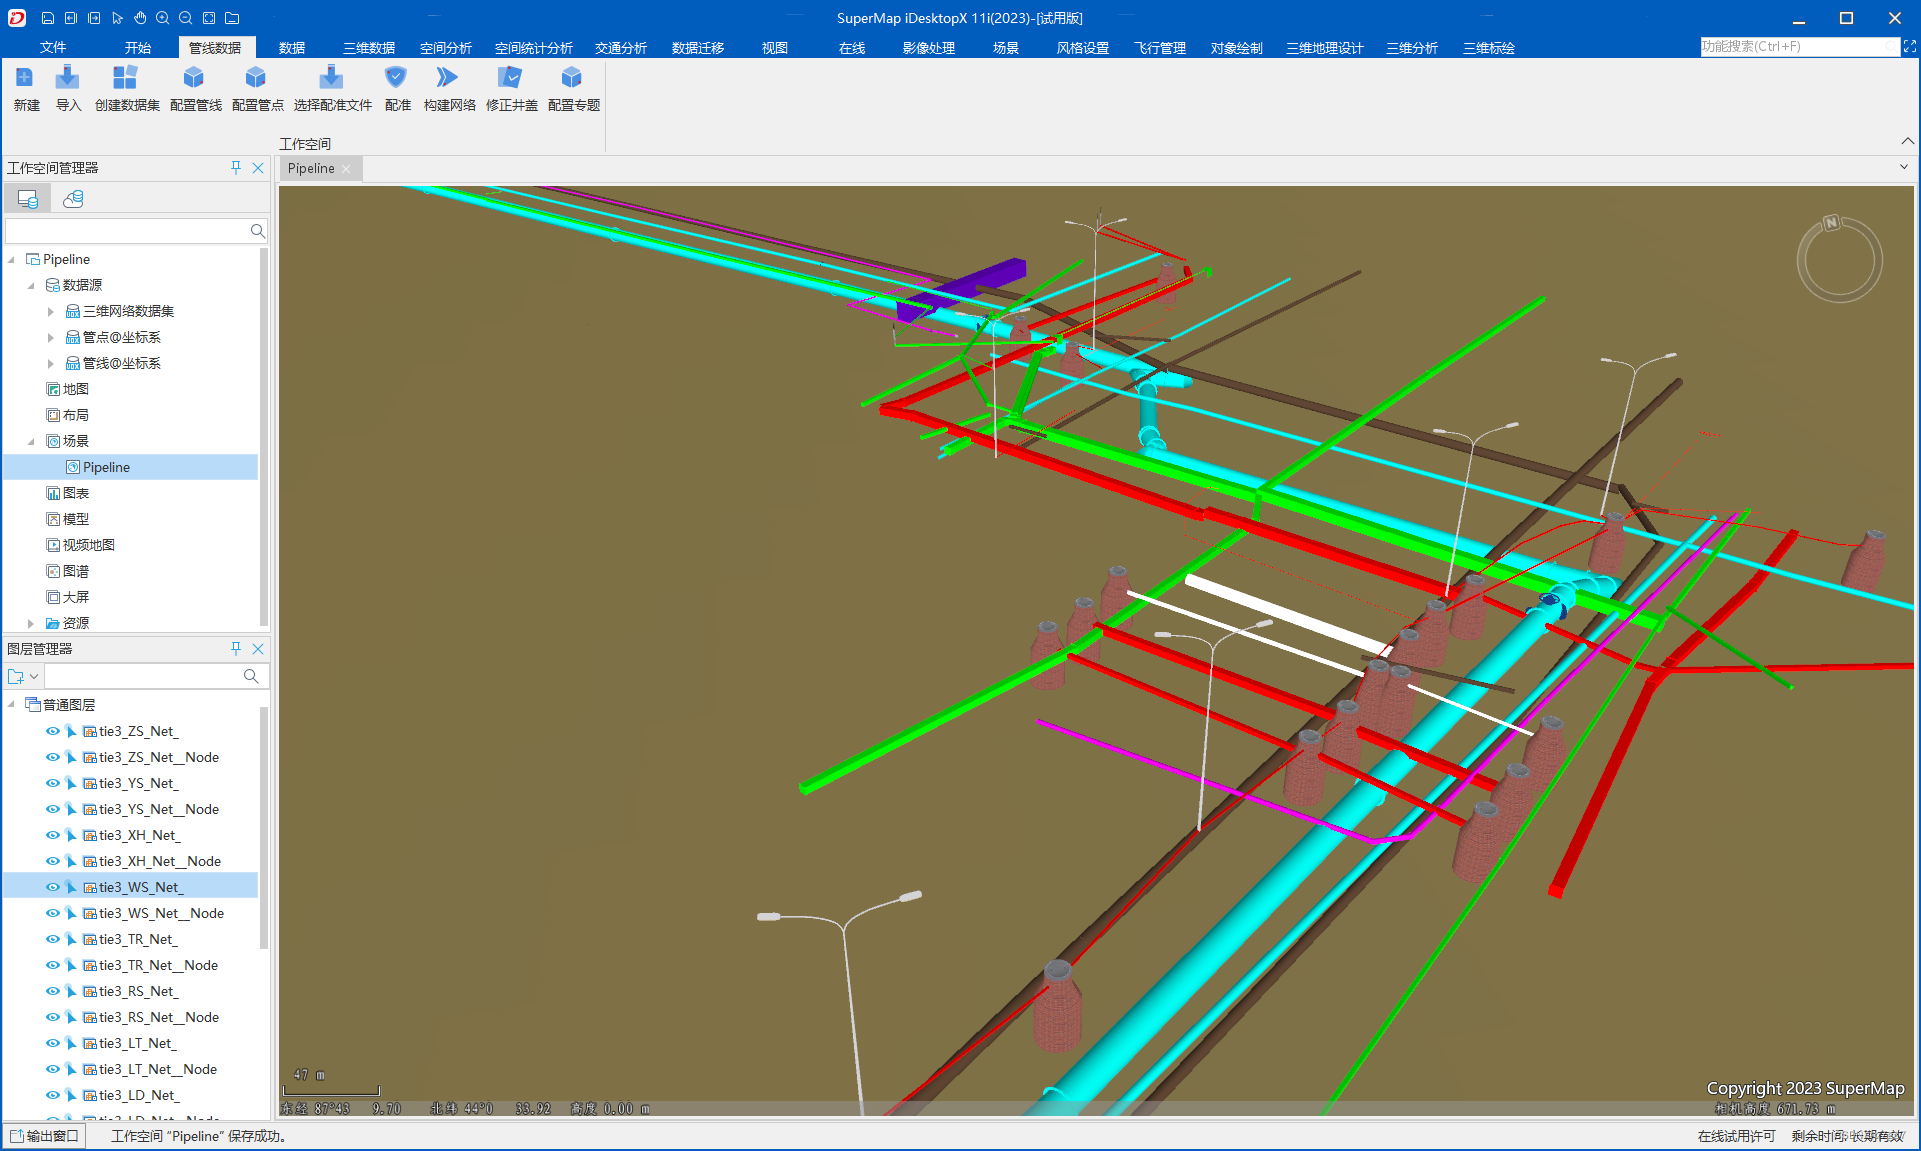Click 选择配准文件 select registration file
The width and height of the screenshot is (1921, 1151).
pyautogui.click(x=332, y=88)
